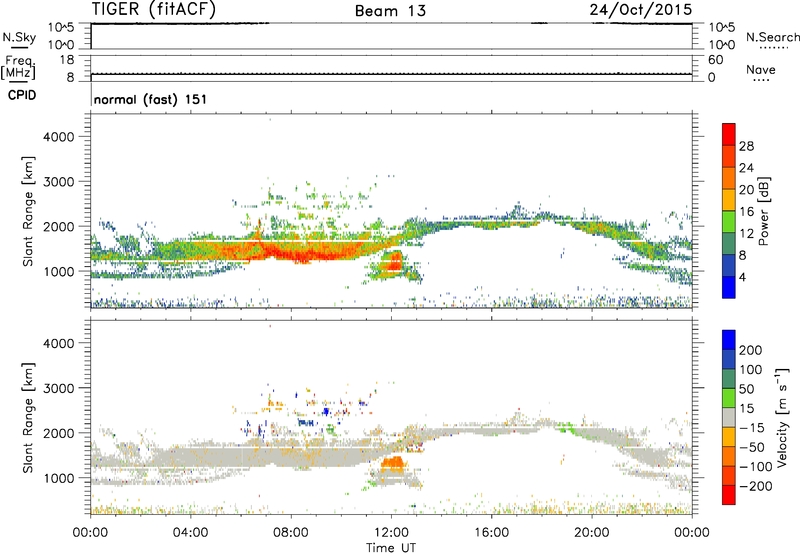Screen dimensions: 800x554
Task: Click the -15 tick on velocity colorbar
Action: click(x=752, y=427)
